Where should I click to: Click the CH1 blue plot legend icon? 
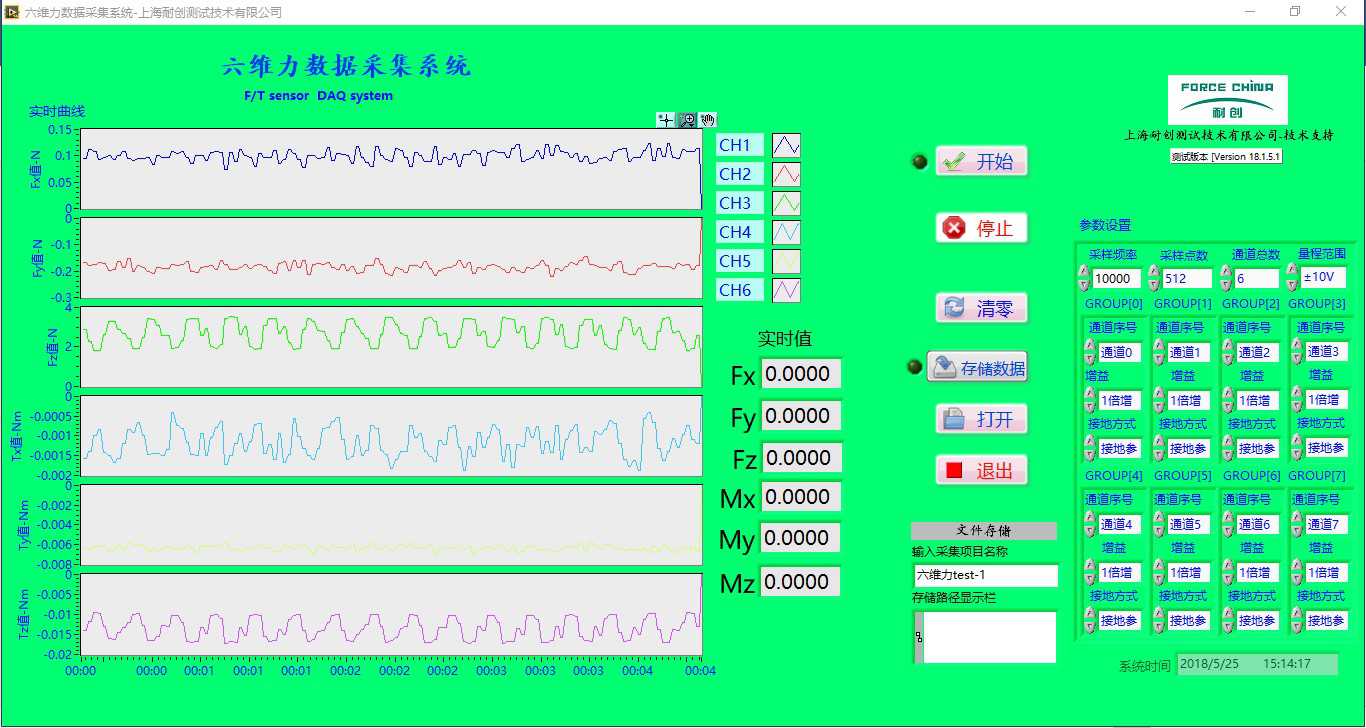pos(786,145)
